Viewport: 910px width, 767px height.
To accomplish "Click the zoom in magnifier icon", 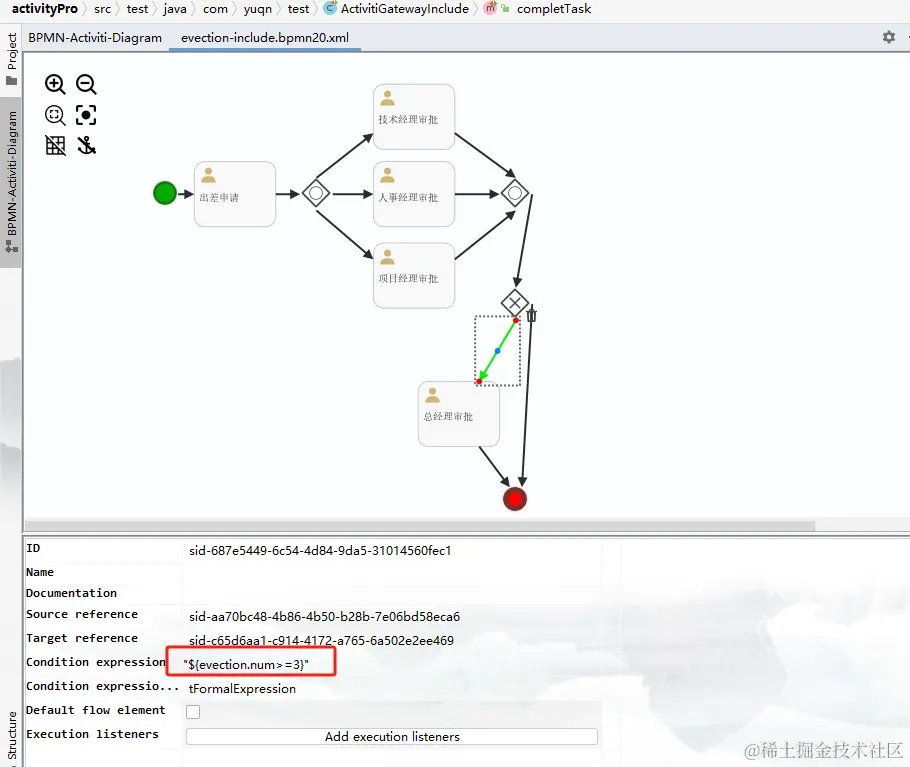I will click(x=55, y=85).
